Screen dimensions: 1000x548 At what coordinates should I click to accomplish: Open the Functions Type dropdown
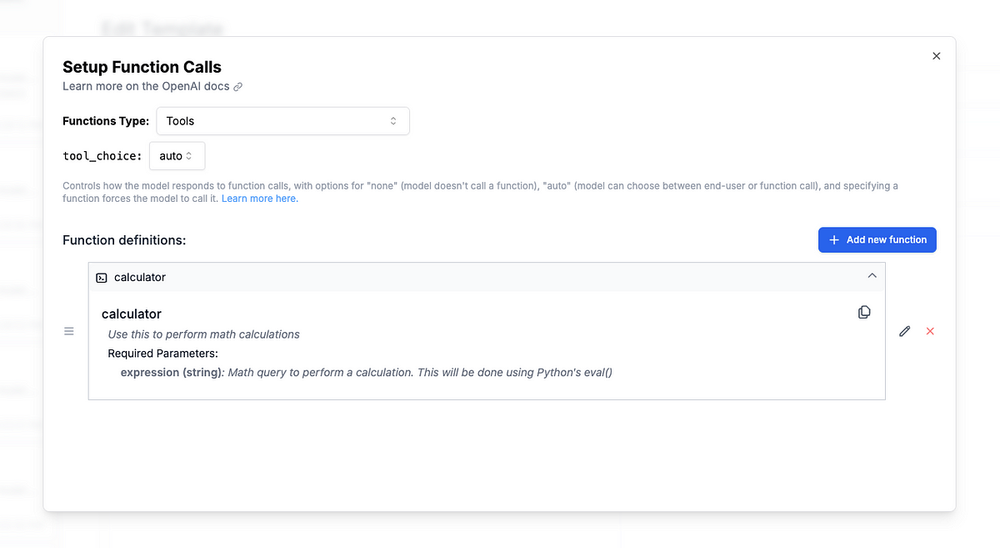tap(282, 121)
